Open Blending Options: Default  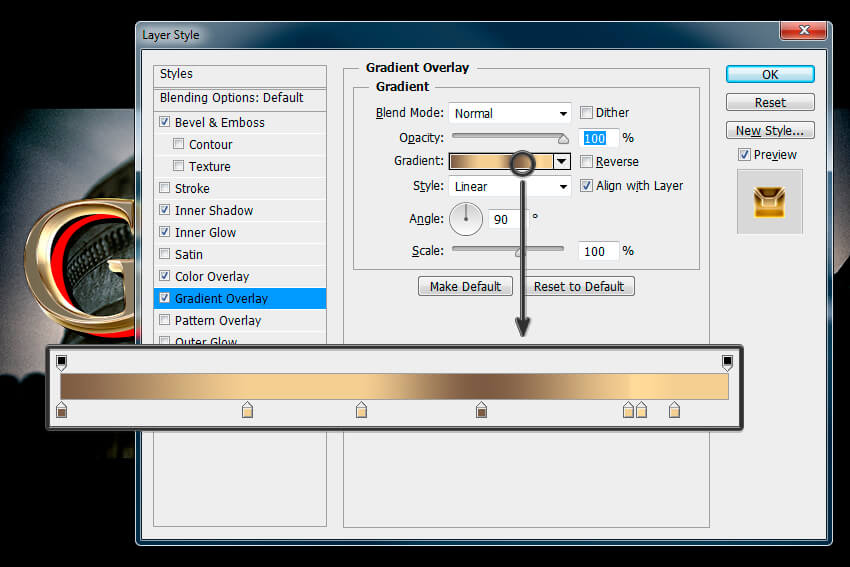coord(240,98)
